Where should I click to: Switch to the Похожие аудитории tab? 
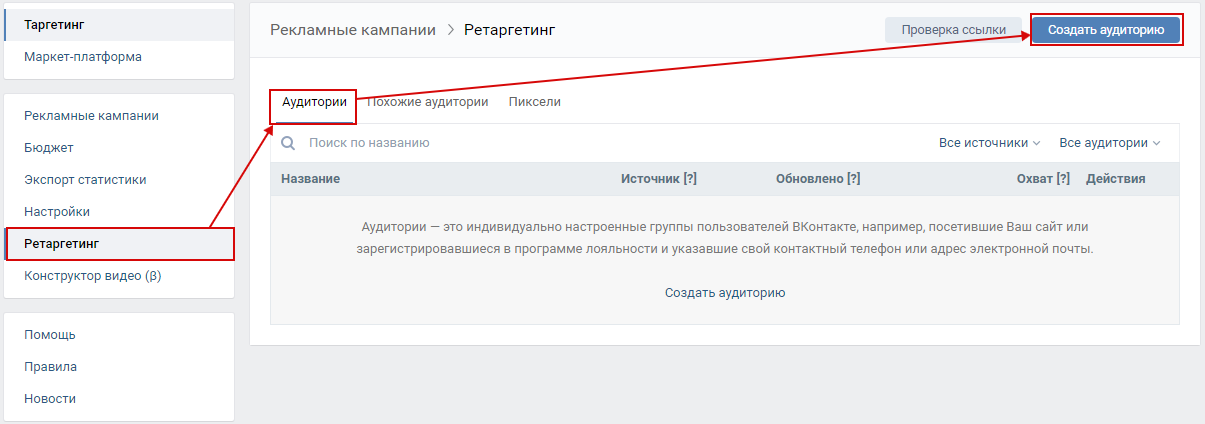(x=427, y=102)
